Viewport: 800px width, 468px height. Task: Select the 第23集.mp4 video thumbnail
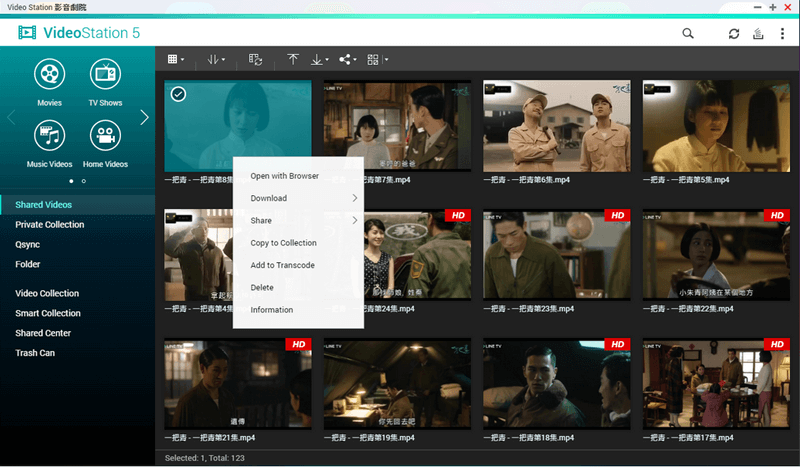(557, 255)
